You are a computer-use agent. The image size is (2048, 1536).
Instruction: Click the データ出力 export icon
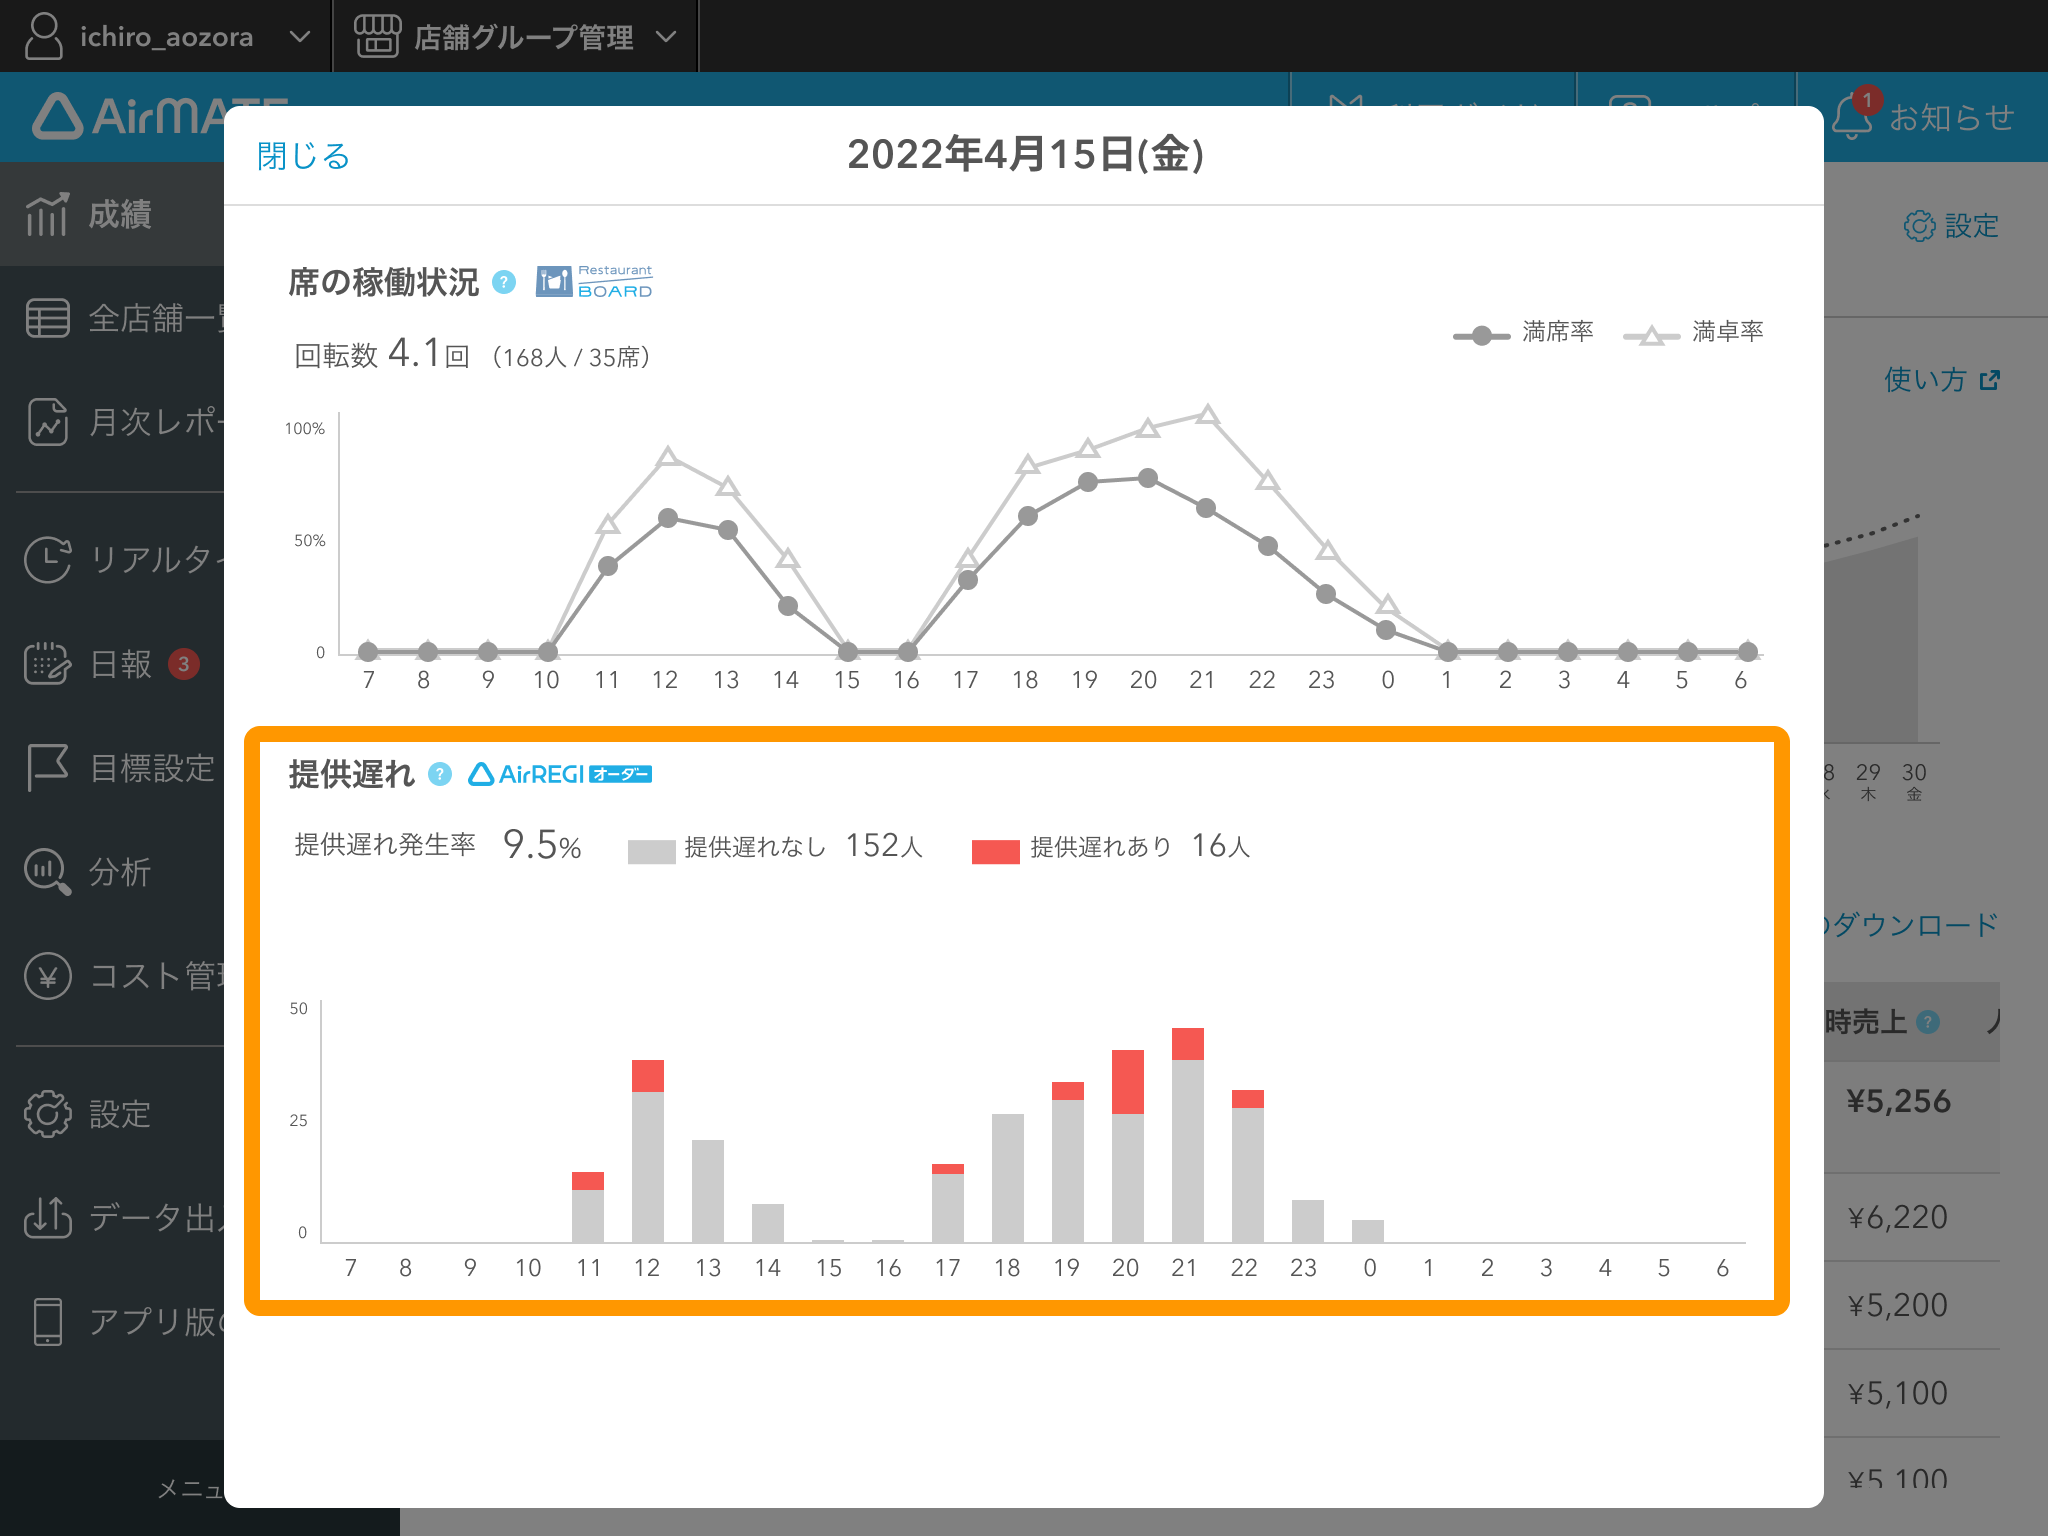47,1217
